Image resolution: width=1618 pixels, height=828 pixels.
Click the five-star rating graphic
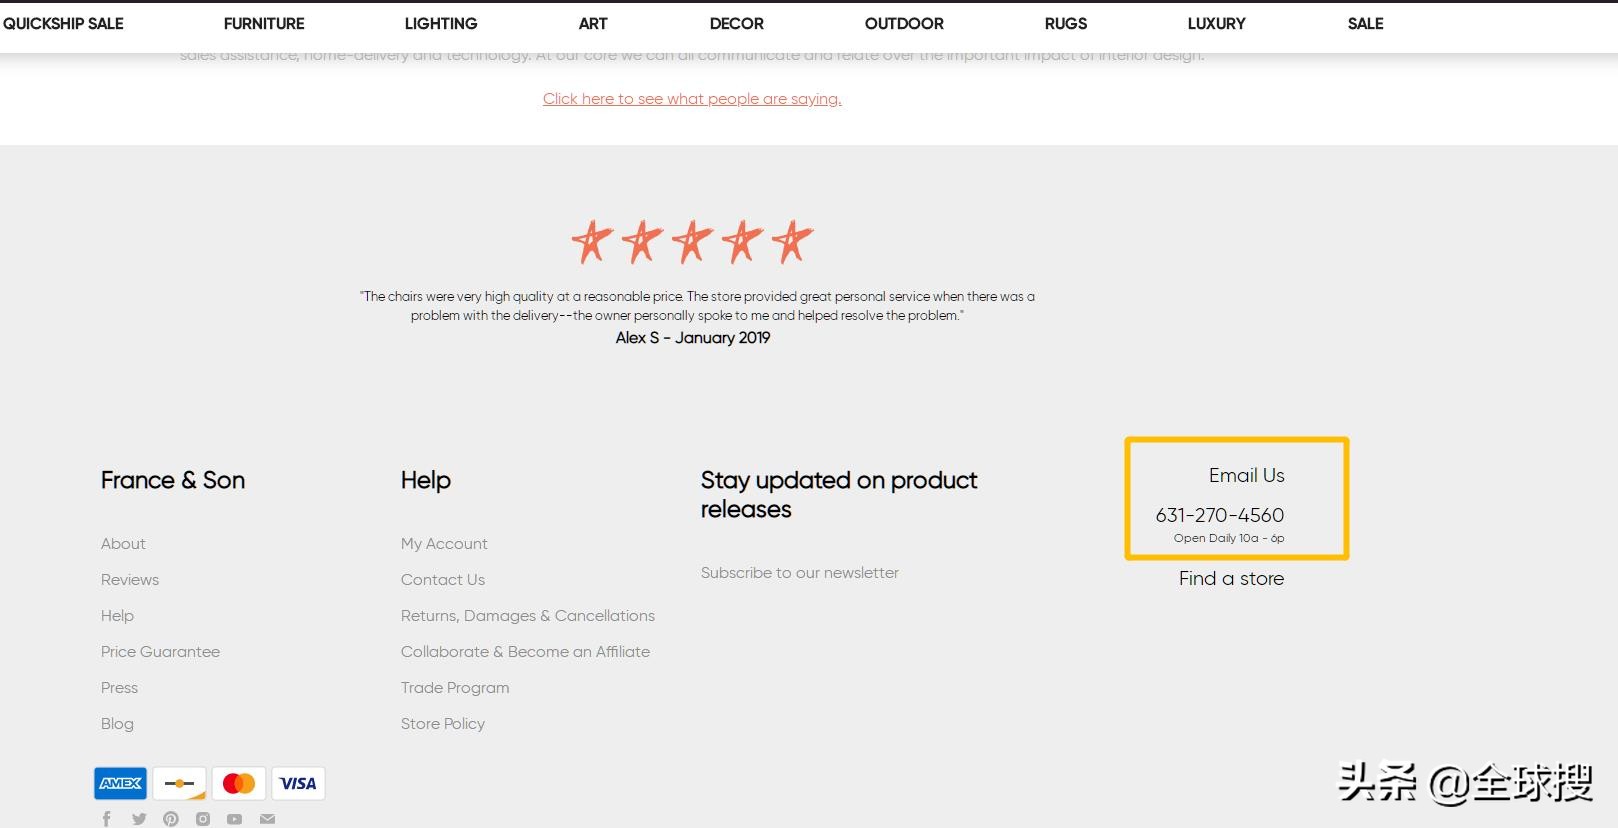pos(692,241)
